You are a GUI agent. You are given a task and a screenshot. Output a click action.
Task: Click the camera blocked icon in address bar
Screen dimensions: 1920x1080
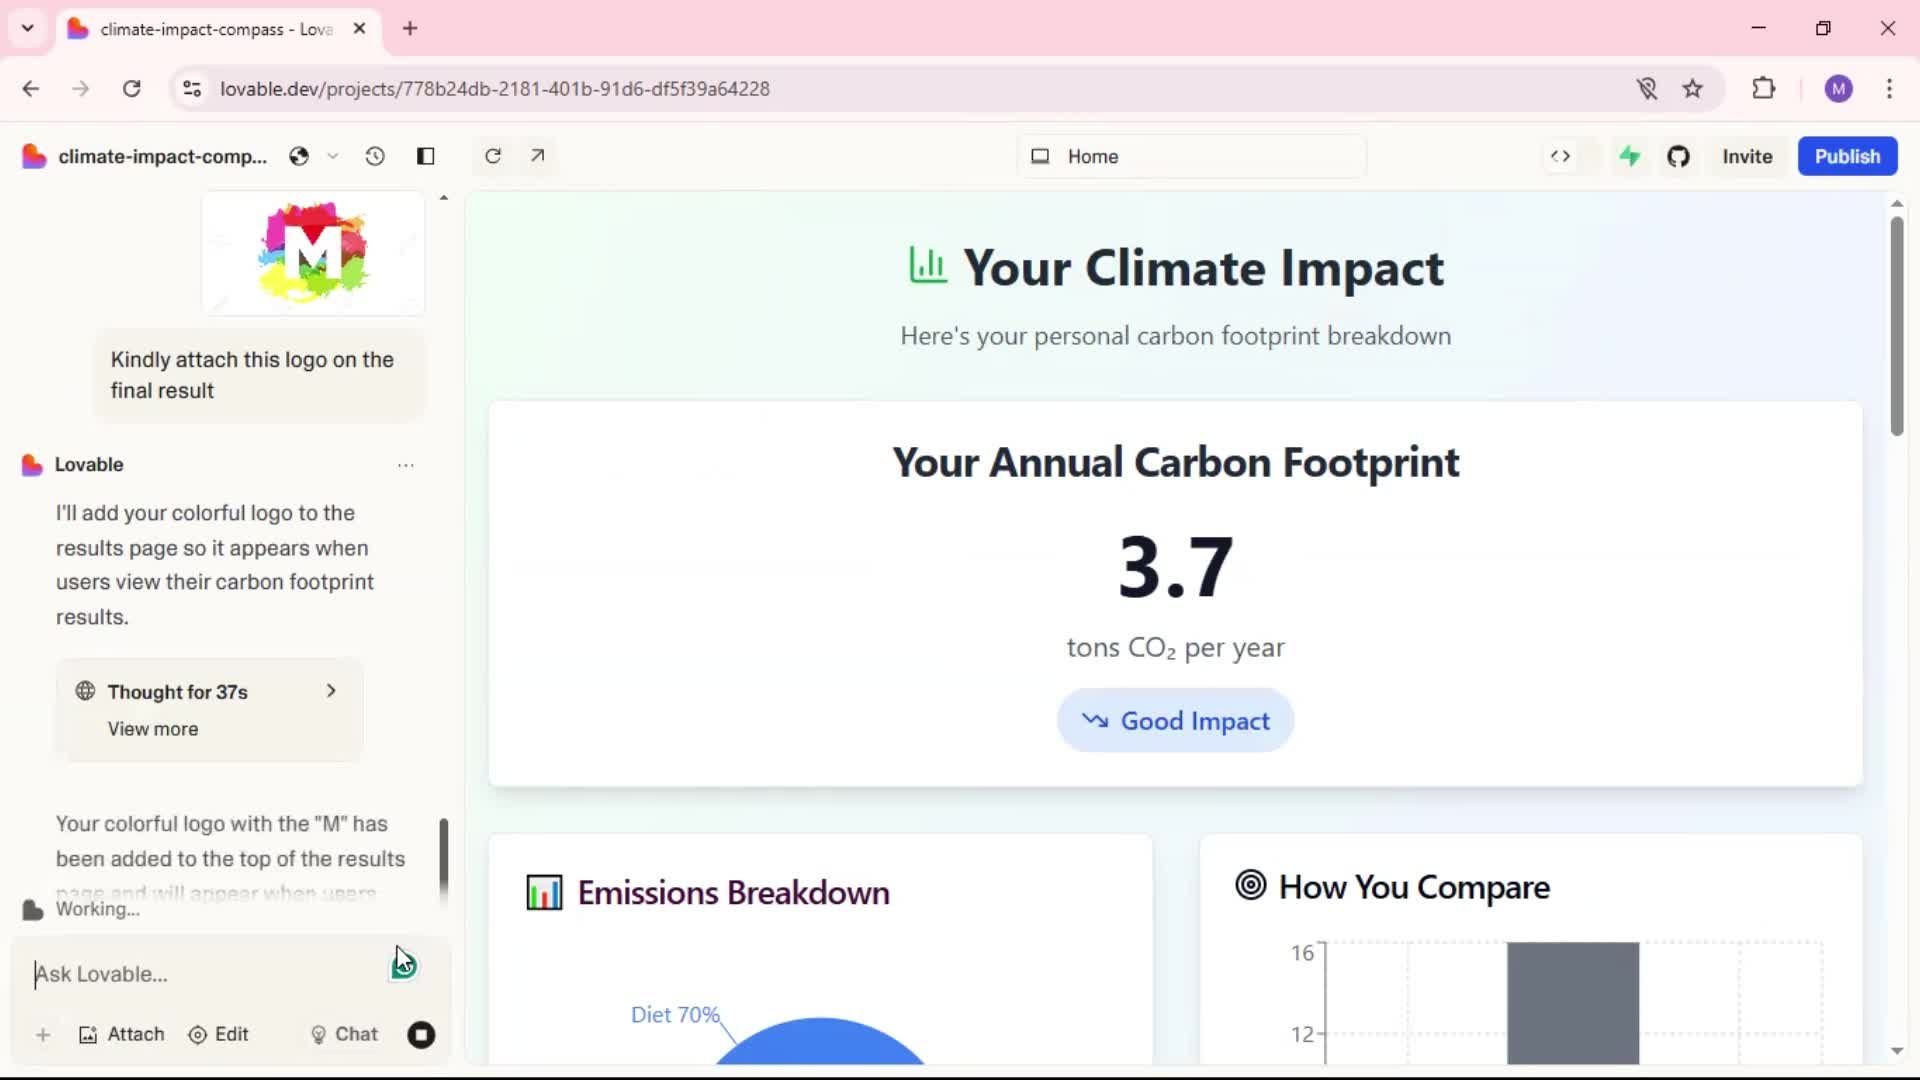(1647, 89)
